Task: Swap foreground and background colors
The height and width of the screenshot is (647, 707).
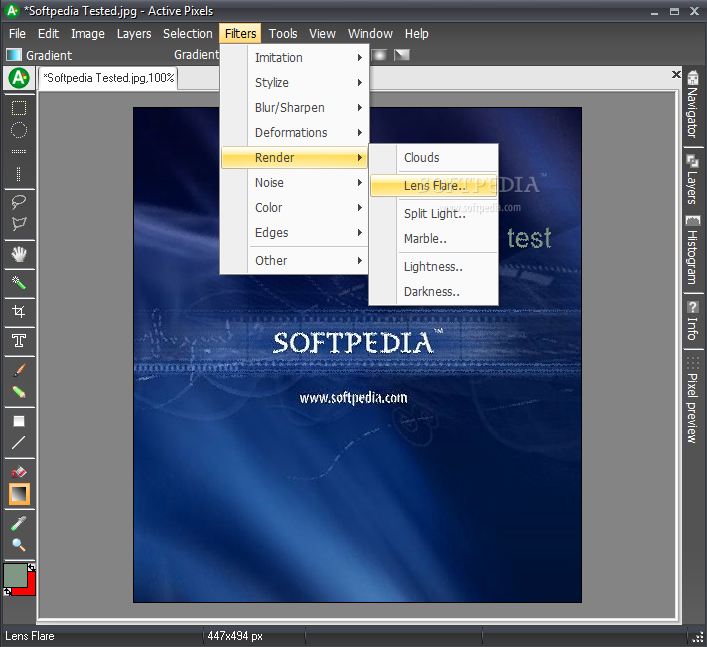Action: (32, 568)
